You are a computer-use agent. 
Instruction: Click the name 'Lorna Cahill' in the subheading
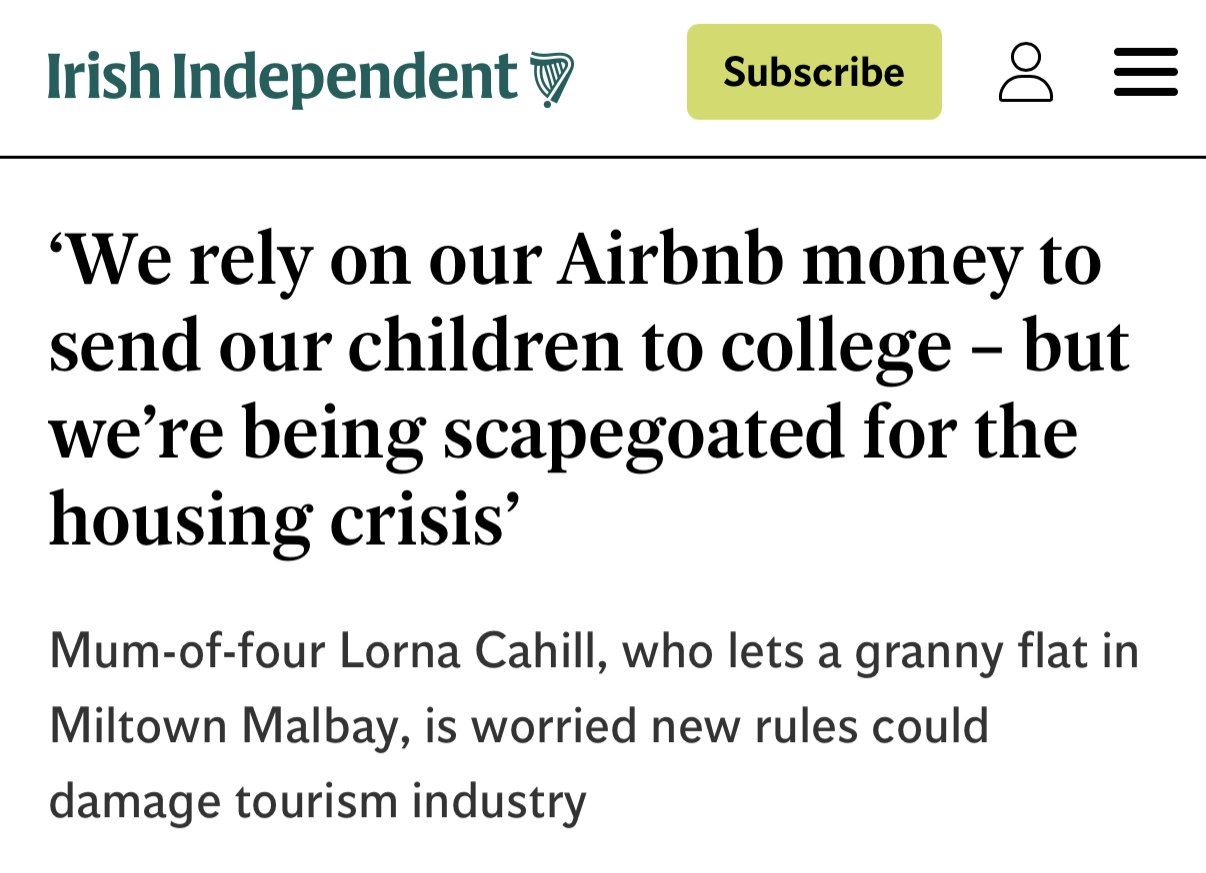[471, 653]
